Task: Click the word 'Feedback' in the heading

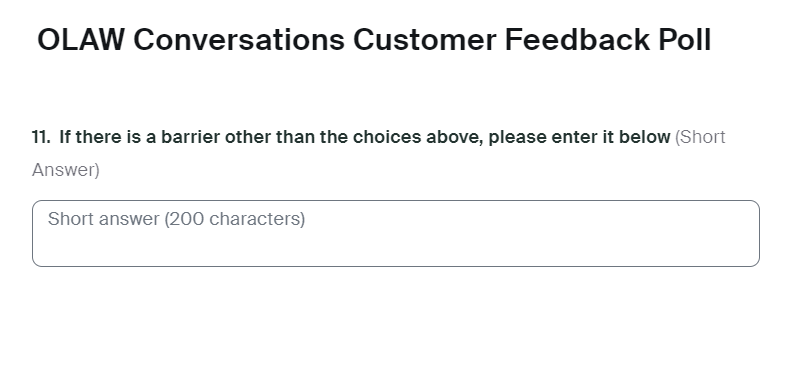Action: (x=577, y=40)
